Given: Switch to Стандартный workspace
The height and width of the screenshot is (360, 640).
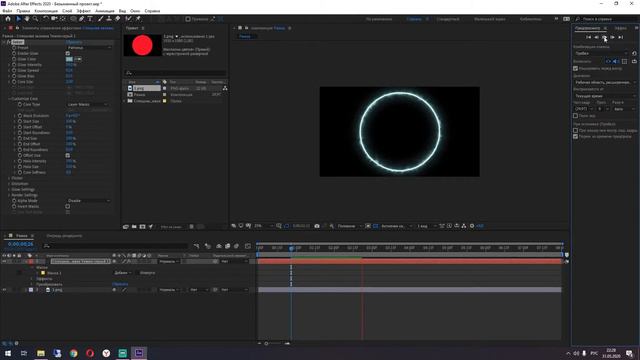Looking at the screenshot, I should [x=448, y=19].
